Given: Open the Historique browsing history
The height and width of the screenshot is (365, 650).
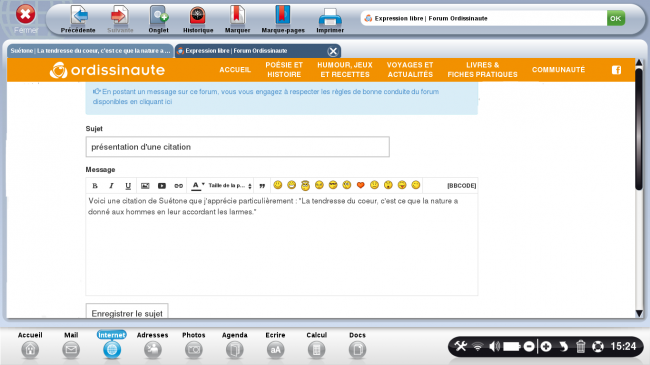Looking at the screenshot, I should pos(198,19).
